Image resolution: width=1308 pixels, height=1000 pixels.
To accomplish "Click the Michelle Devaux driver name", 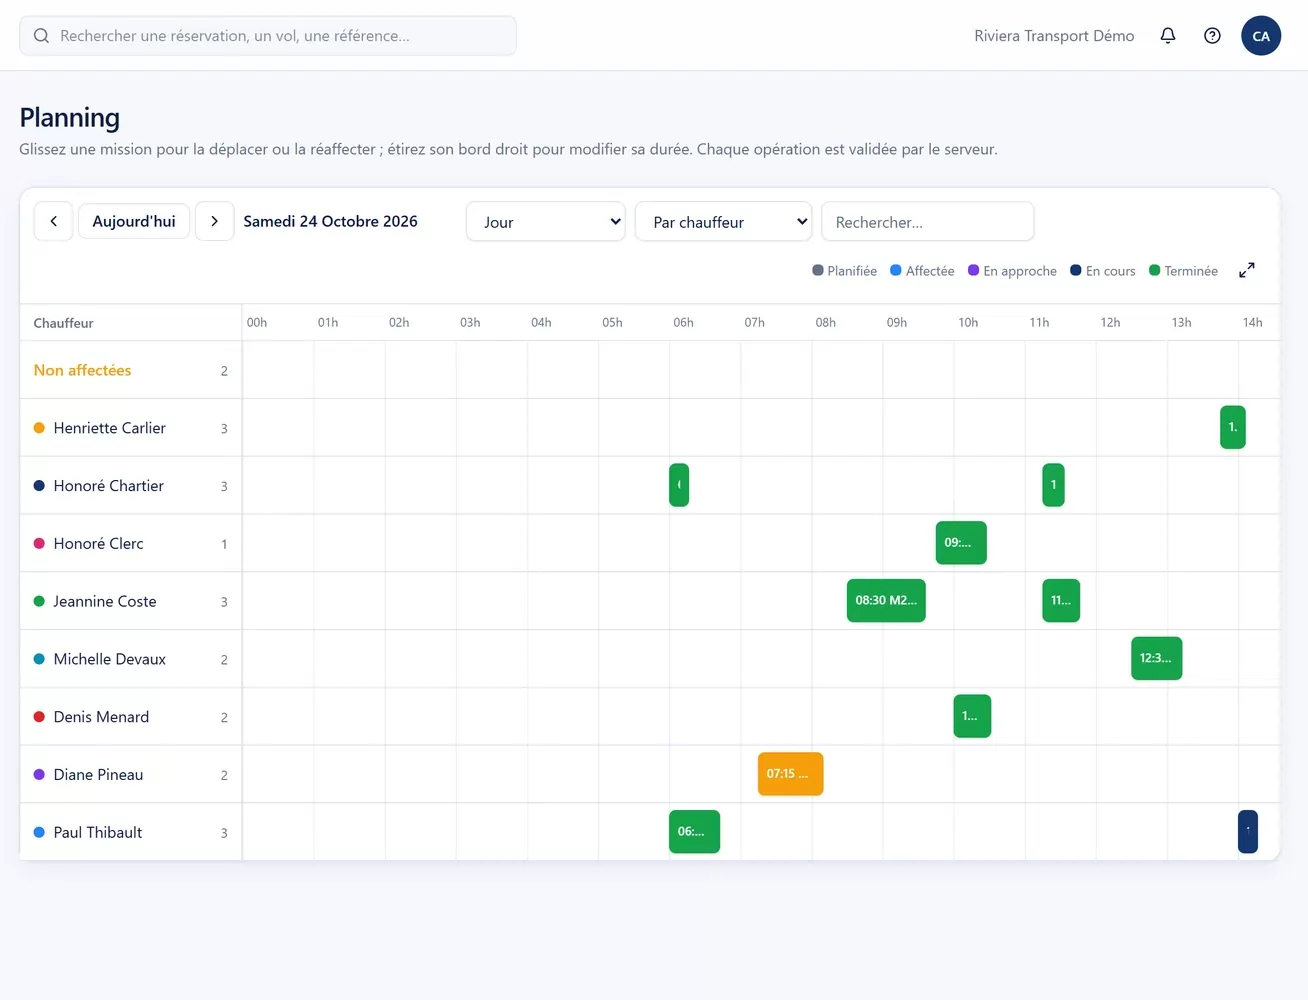I will 110,659.
